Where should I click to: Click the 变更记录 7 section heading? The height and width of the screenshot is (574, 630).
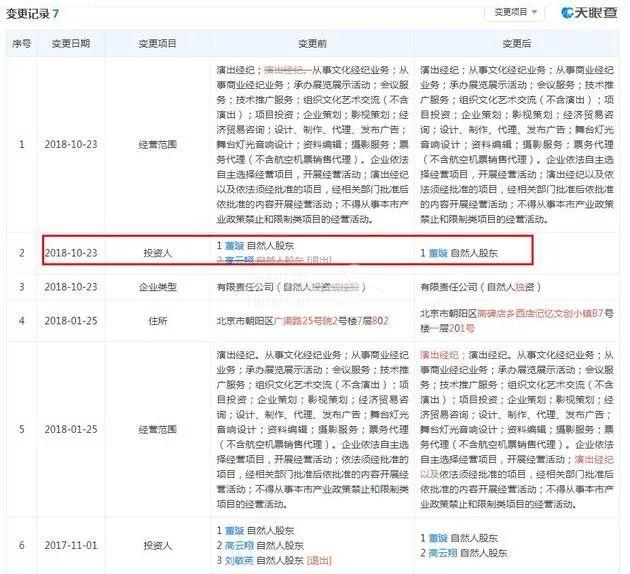(x=33, y=14)
